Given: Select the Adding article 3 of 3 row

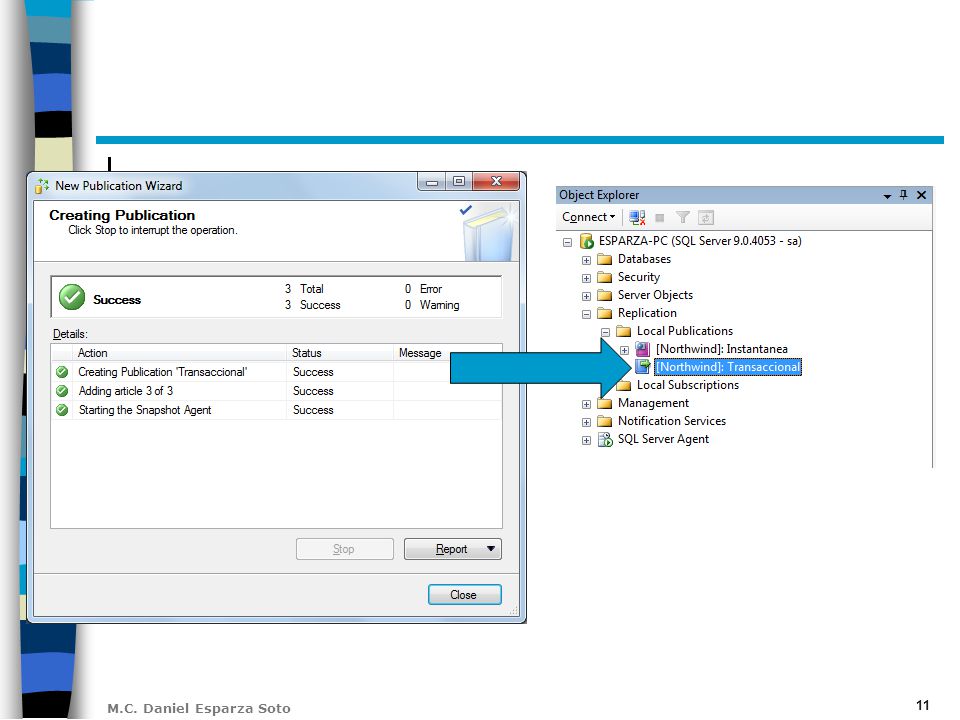Looking at the screenshot, I should pos(277,391).
